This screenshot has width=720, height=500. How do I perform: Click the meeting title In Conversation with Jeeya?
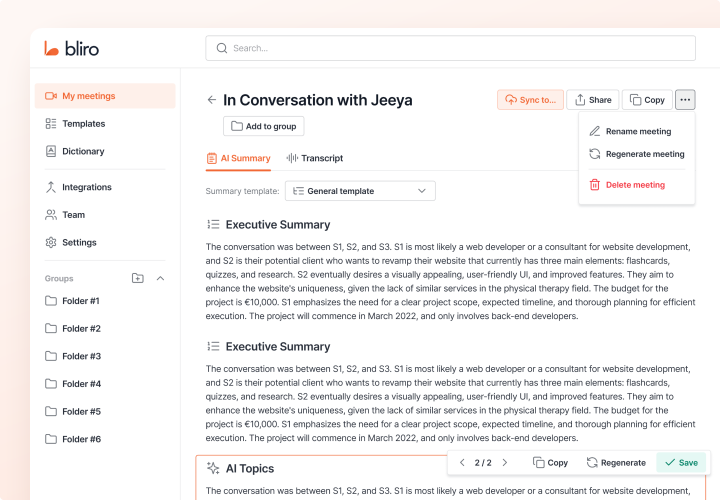[x=318, y=100]
